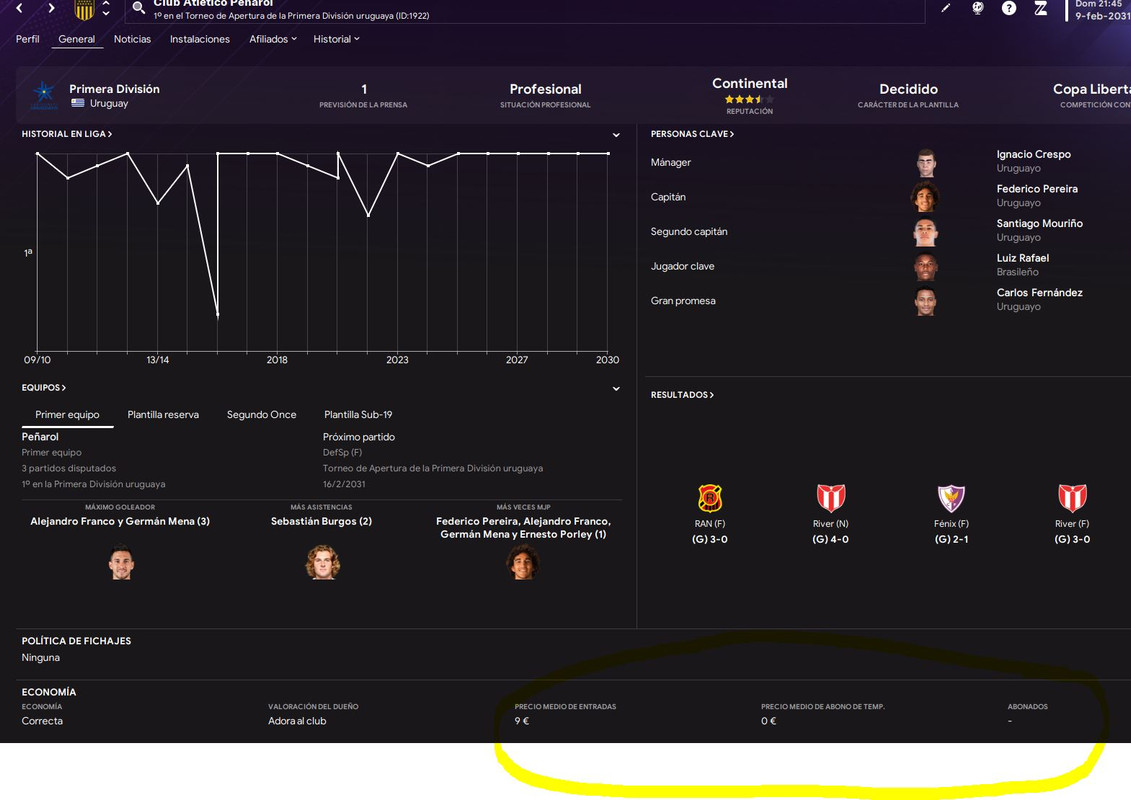Click the search magnifier icon
The height and width of the screenshot is (800, 1131).
click(x=138, y=9)
